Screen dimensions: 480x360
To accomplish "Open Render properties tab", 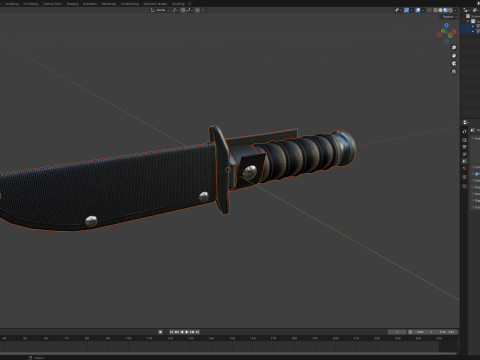I will 464,140.
